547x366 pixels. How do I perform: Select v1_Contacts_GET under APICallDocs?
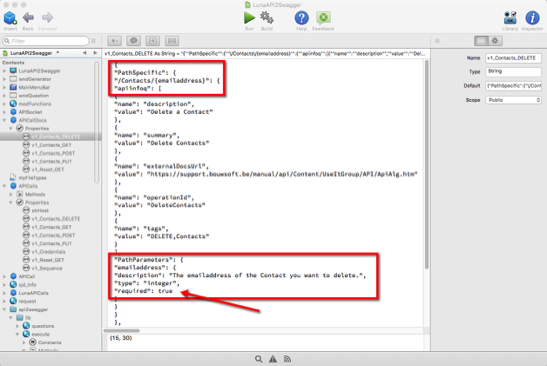tap(51, 145)
